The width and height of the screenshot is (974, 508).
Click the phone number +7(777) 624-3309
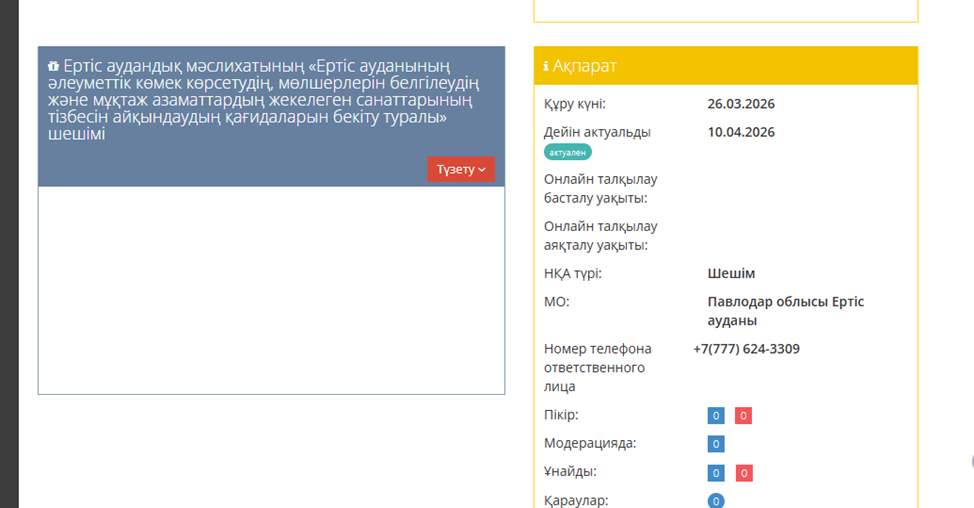click(746, 349)
